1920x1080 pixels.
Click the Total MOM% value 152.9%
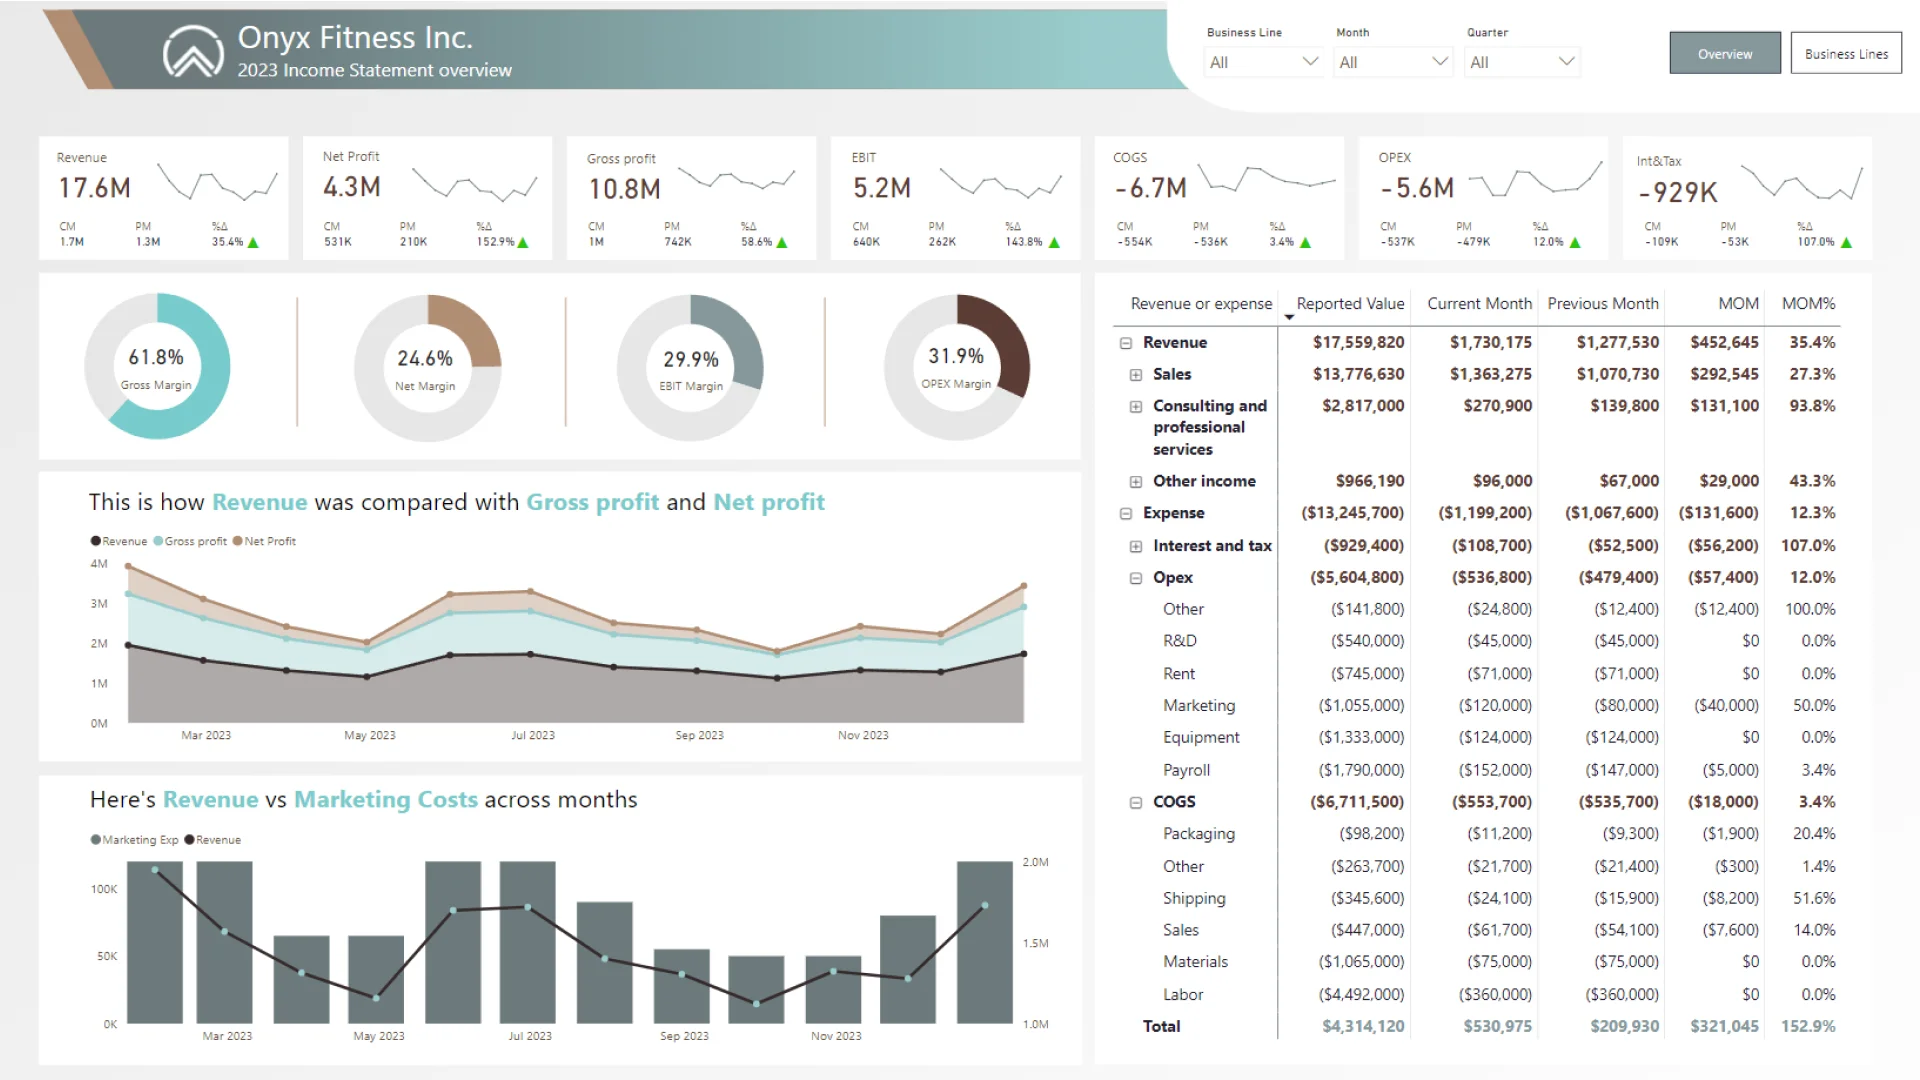1808,1027
